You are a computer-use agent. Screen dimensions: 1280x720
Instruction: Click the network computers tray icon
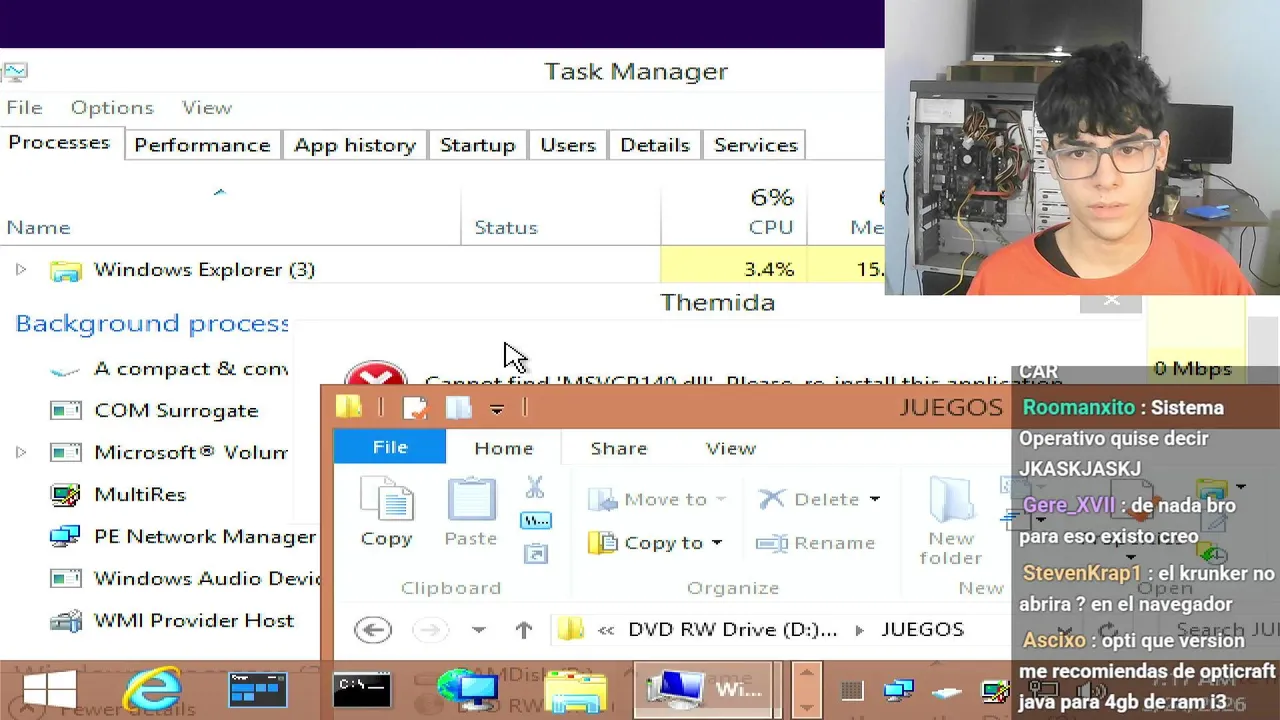[x=899, y=690]
